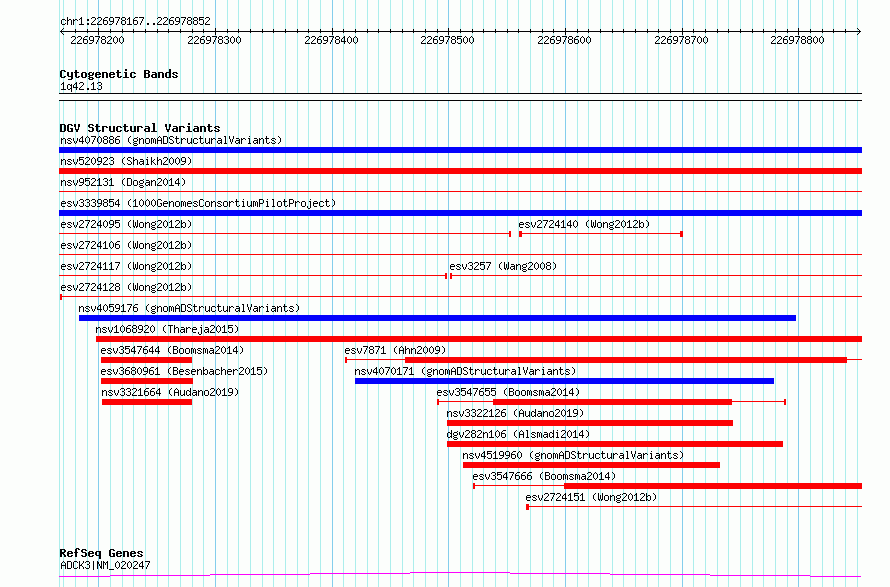Select esv2724095 (Wong2012b) label
Image resolution: width=890 pixels, height=587 pixels.
click(x=126, y=224)
